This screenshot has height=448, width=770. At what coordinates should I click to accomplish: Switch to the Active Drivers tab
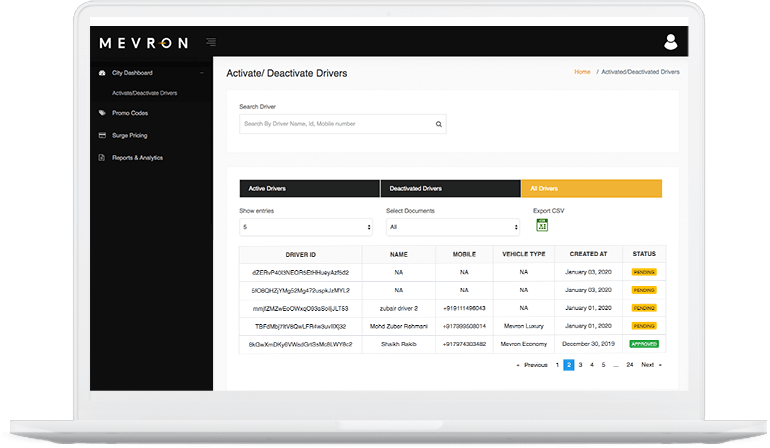coord(309,189)
